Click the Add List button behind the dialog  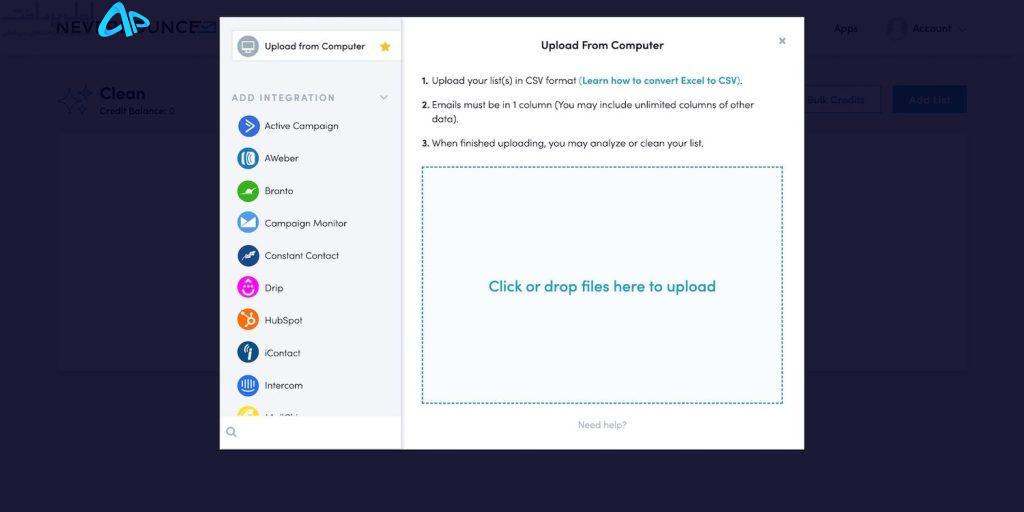pyautogui.click(x=930, y=99)
